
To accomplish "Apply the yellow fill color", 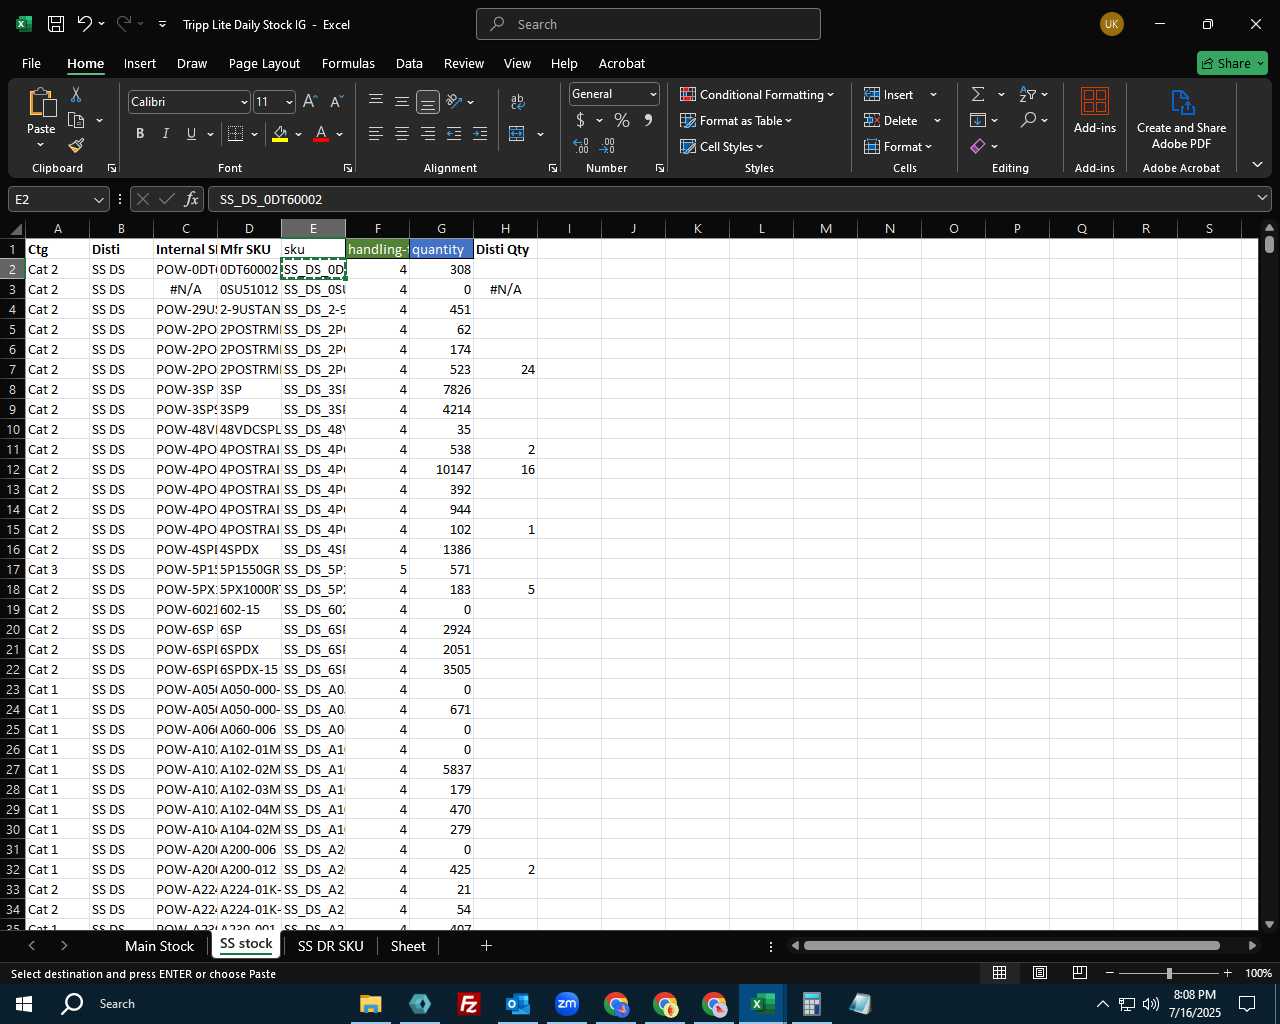I will point(280,134).
